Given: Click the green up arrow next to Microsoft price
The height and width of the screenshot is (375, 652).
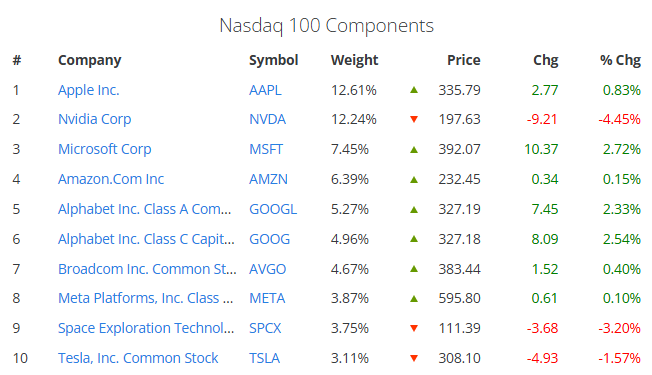Looking at the screenshot, I should 414,150.
